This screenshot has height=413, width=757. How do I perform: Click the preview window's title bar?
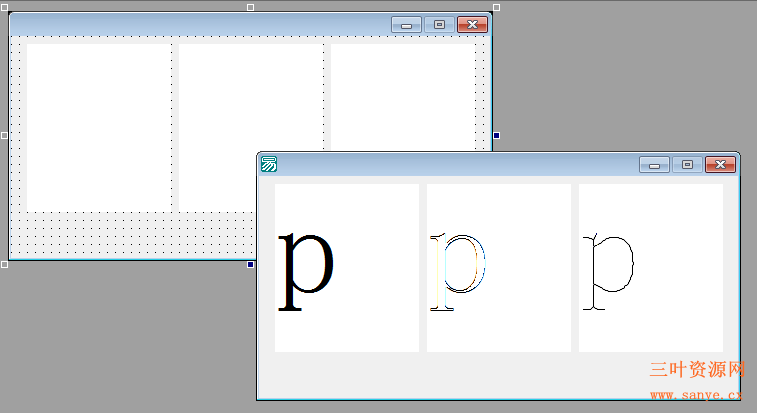(x=450, y=165)
